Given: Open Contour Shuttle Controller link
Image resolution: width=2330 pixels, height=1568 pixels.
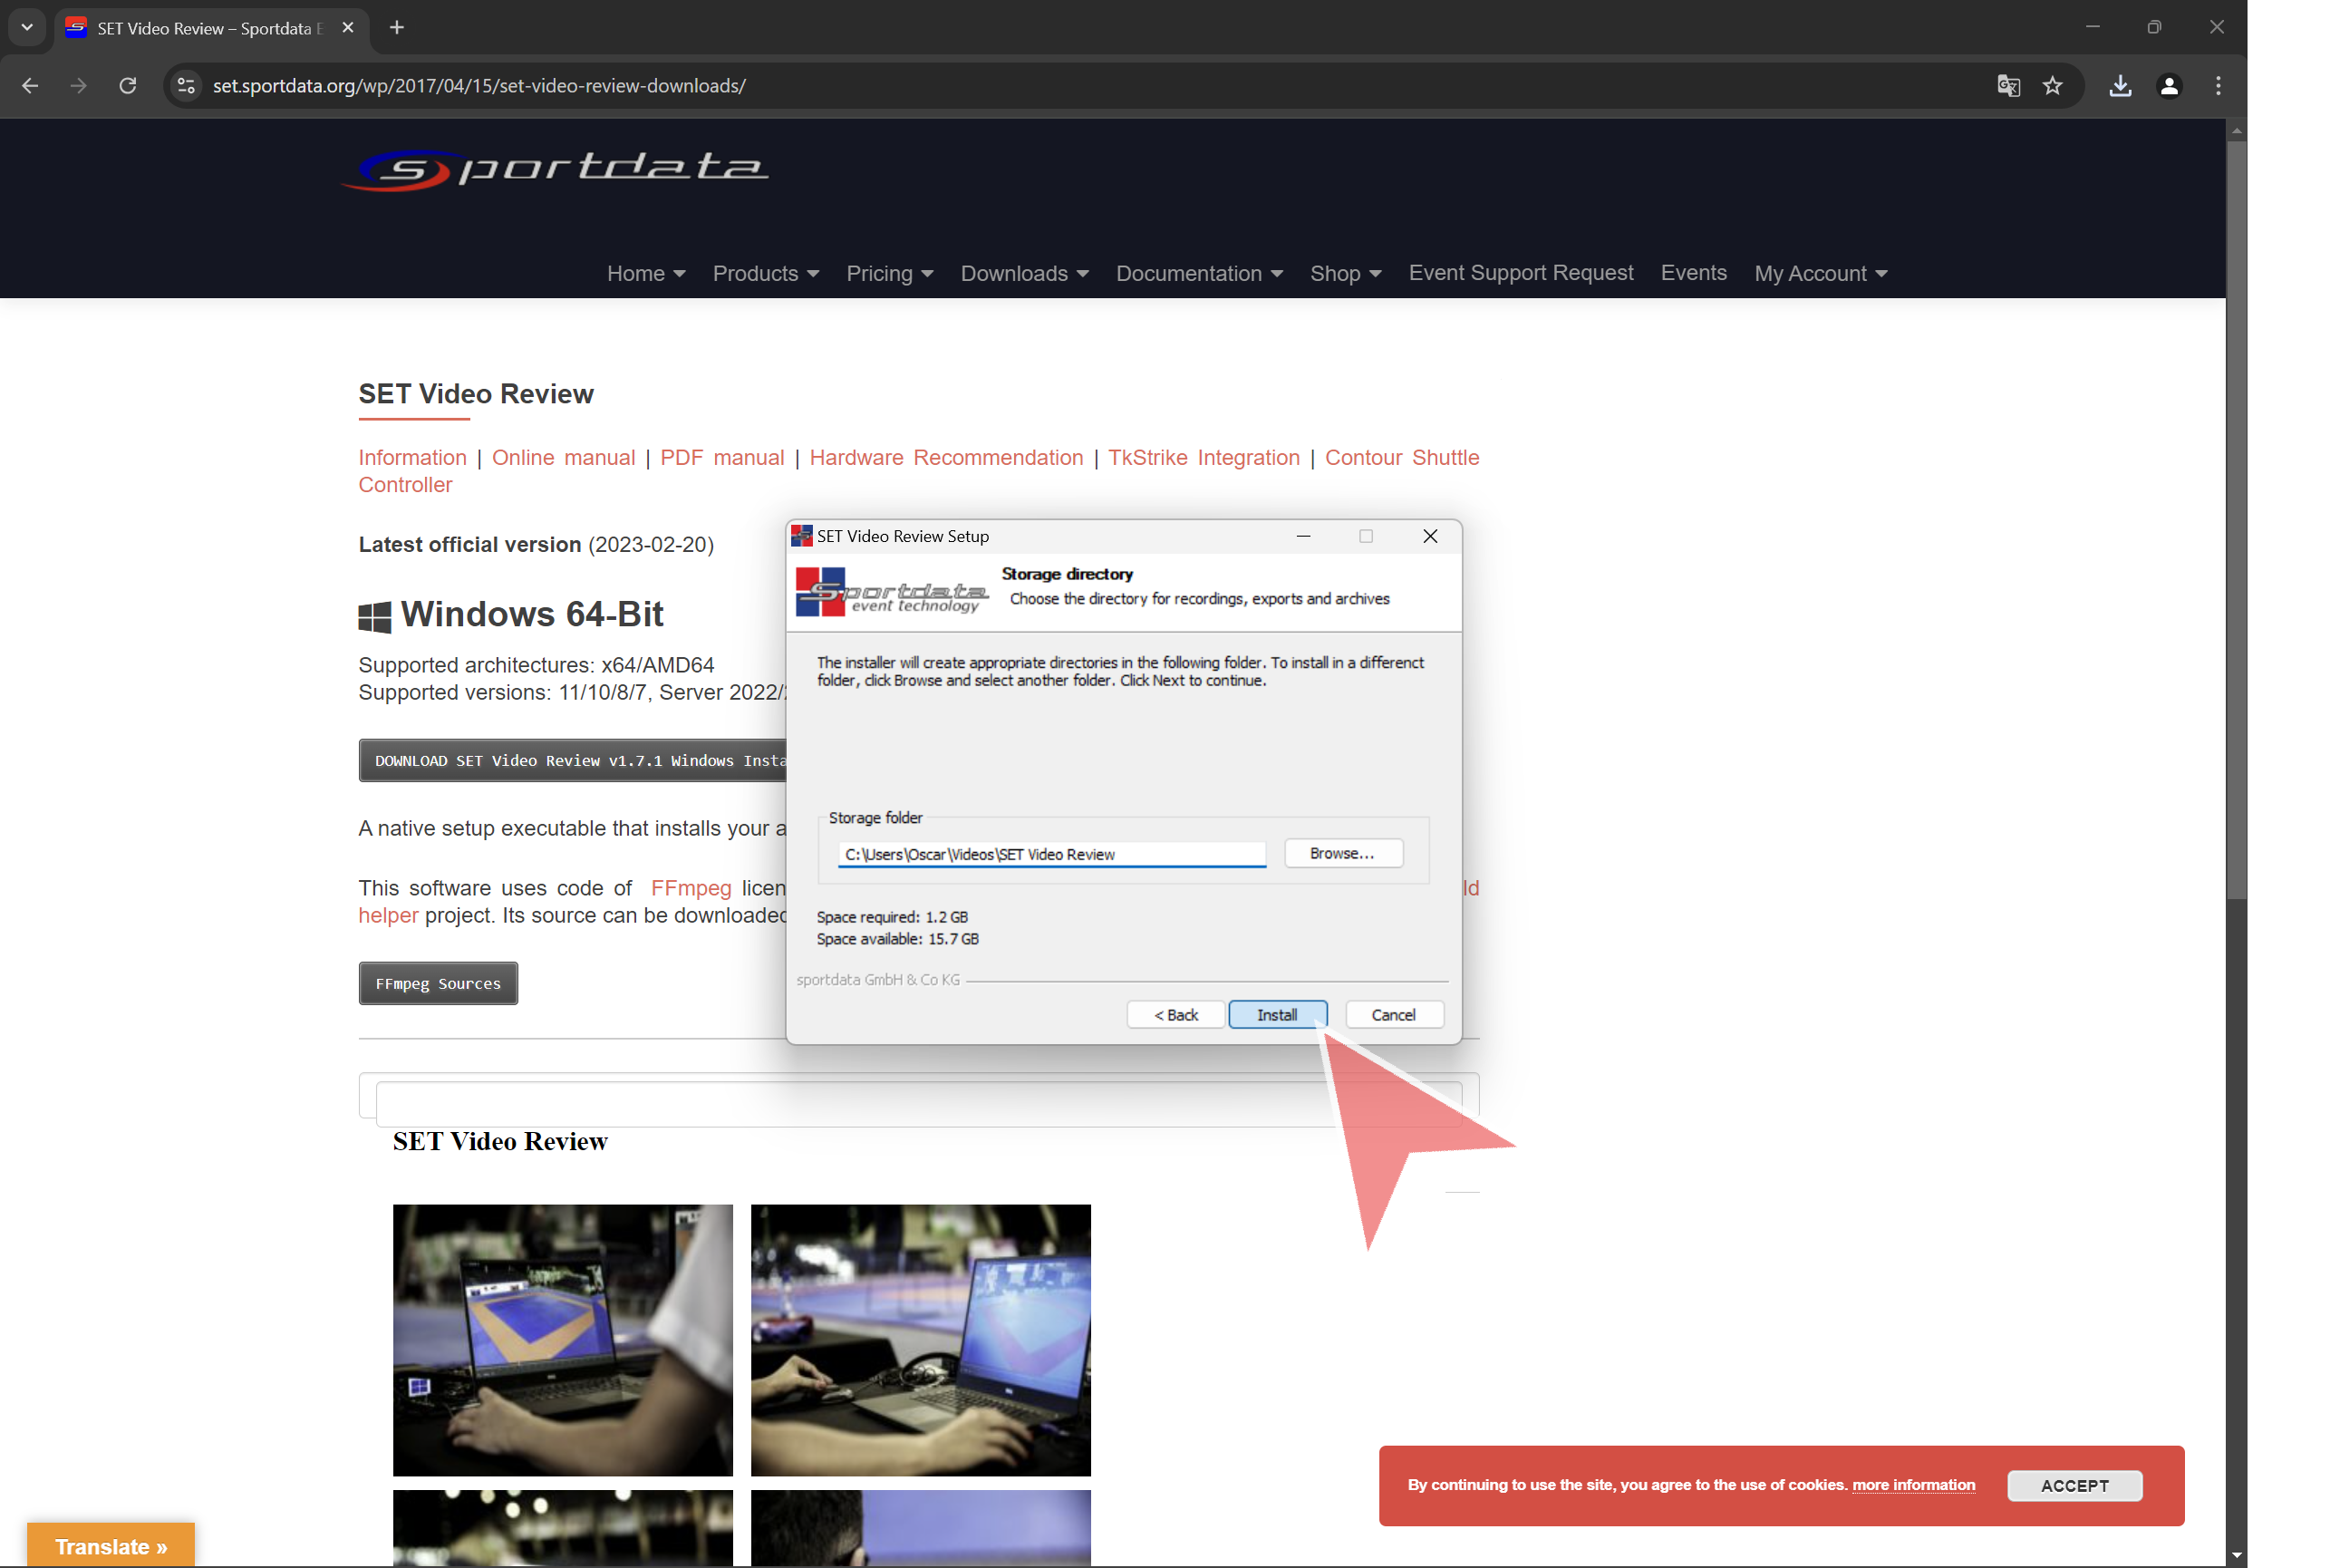Looking at the screenshot, I should [1401, 457].
